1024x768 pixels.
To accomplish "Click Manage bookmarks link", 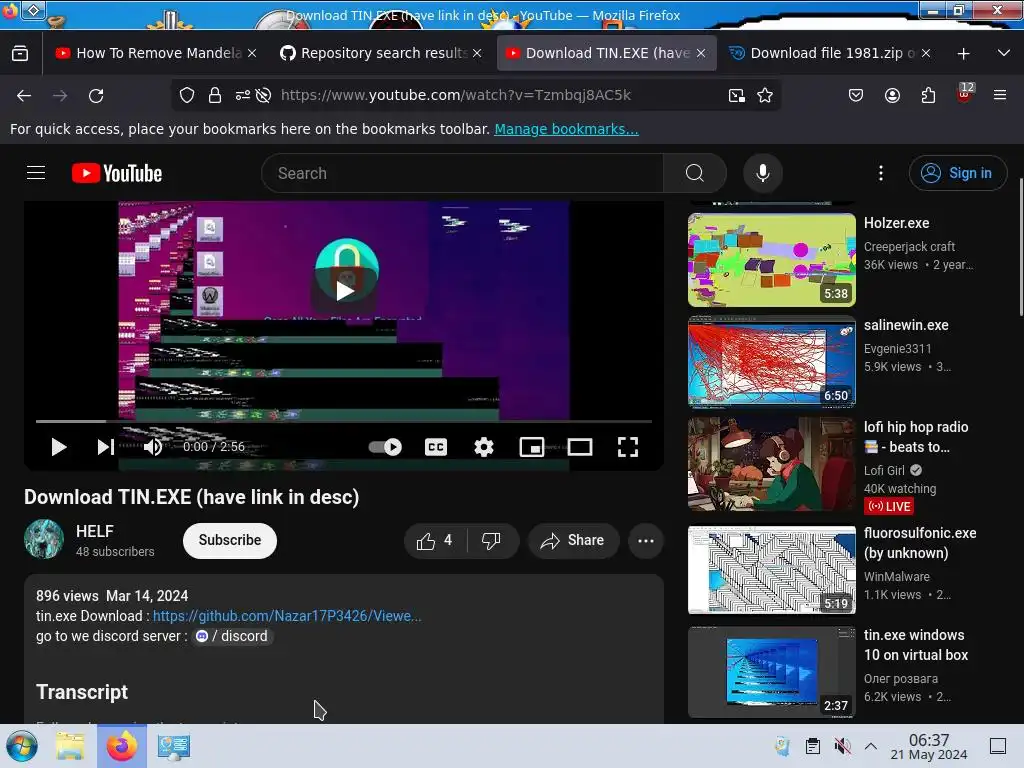I will coord(566,129).
